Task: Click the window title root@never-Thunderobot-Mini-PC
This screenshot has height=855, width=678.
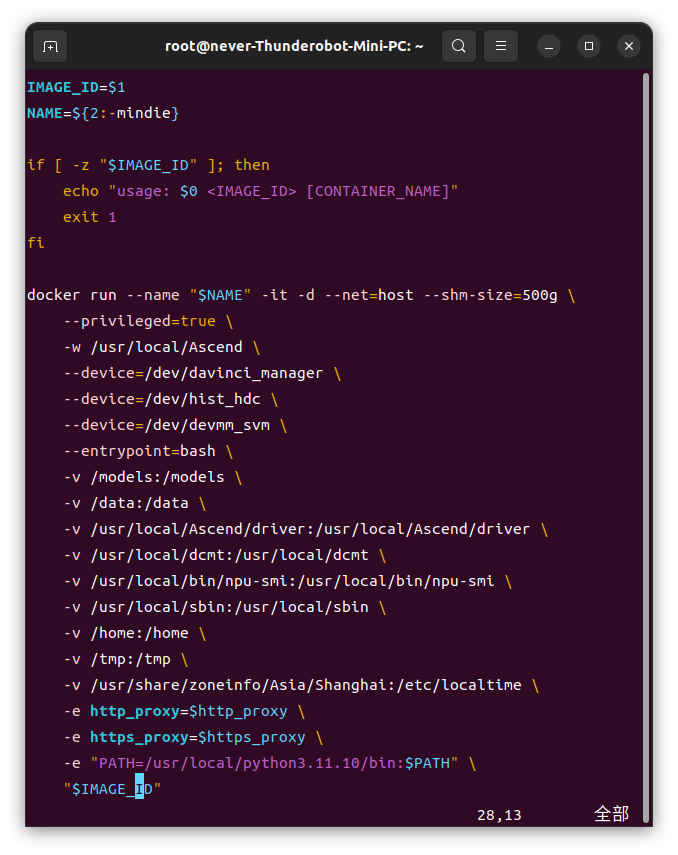Action: click(x=294, y=46)
